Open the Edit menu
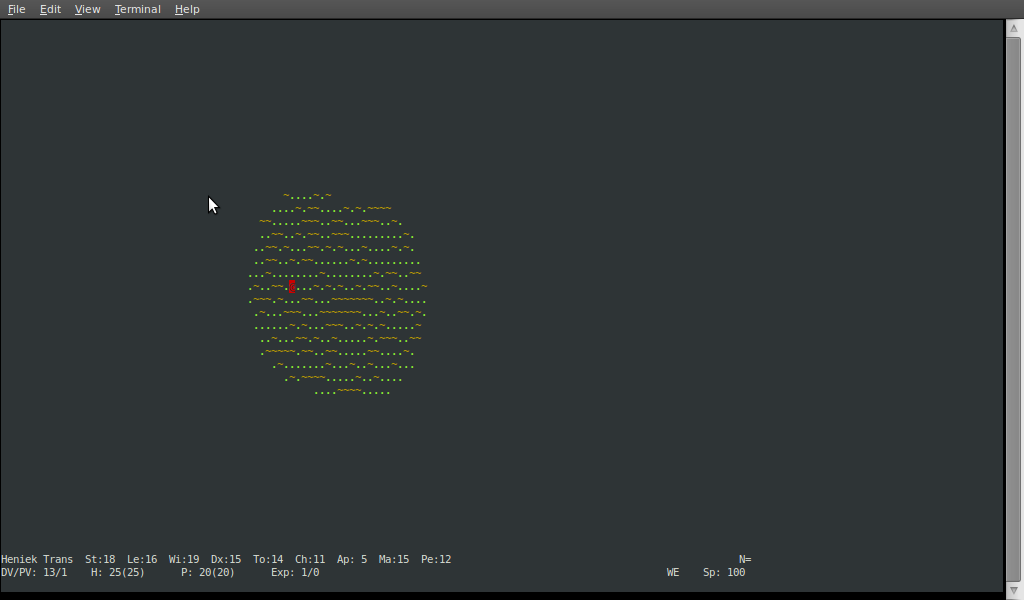This screenshot has width=1024, height=600. click(x=50, y=9)
